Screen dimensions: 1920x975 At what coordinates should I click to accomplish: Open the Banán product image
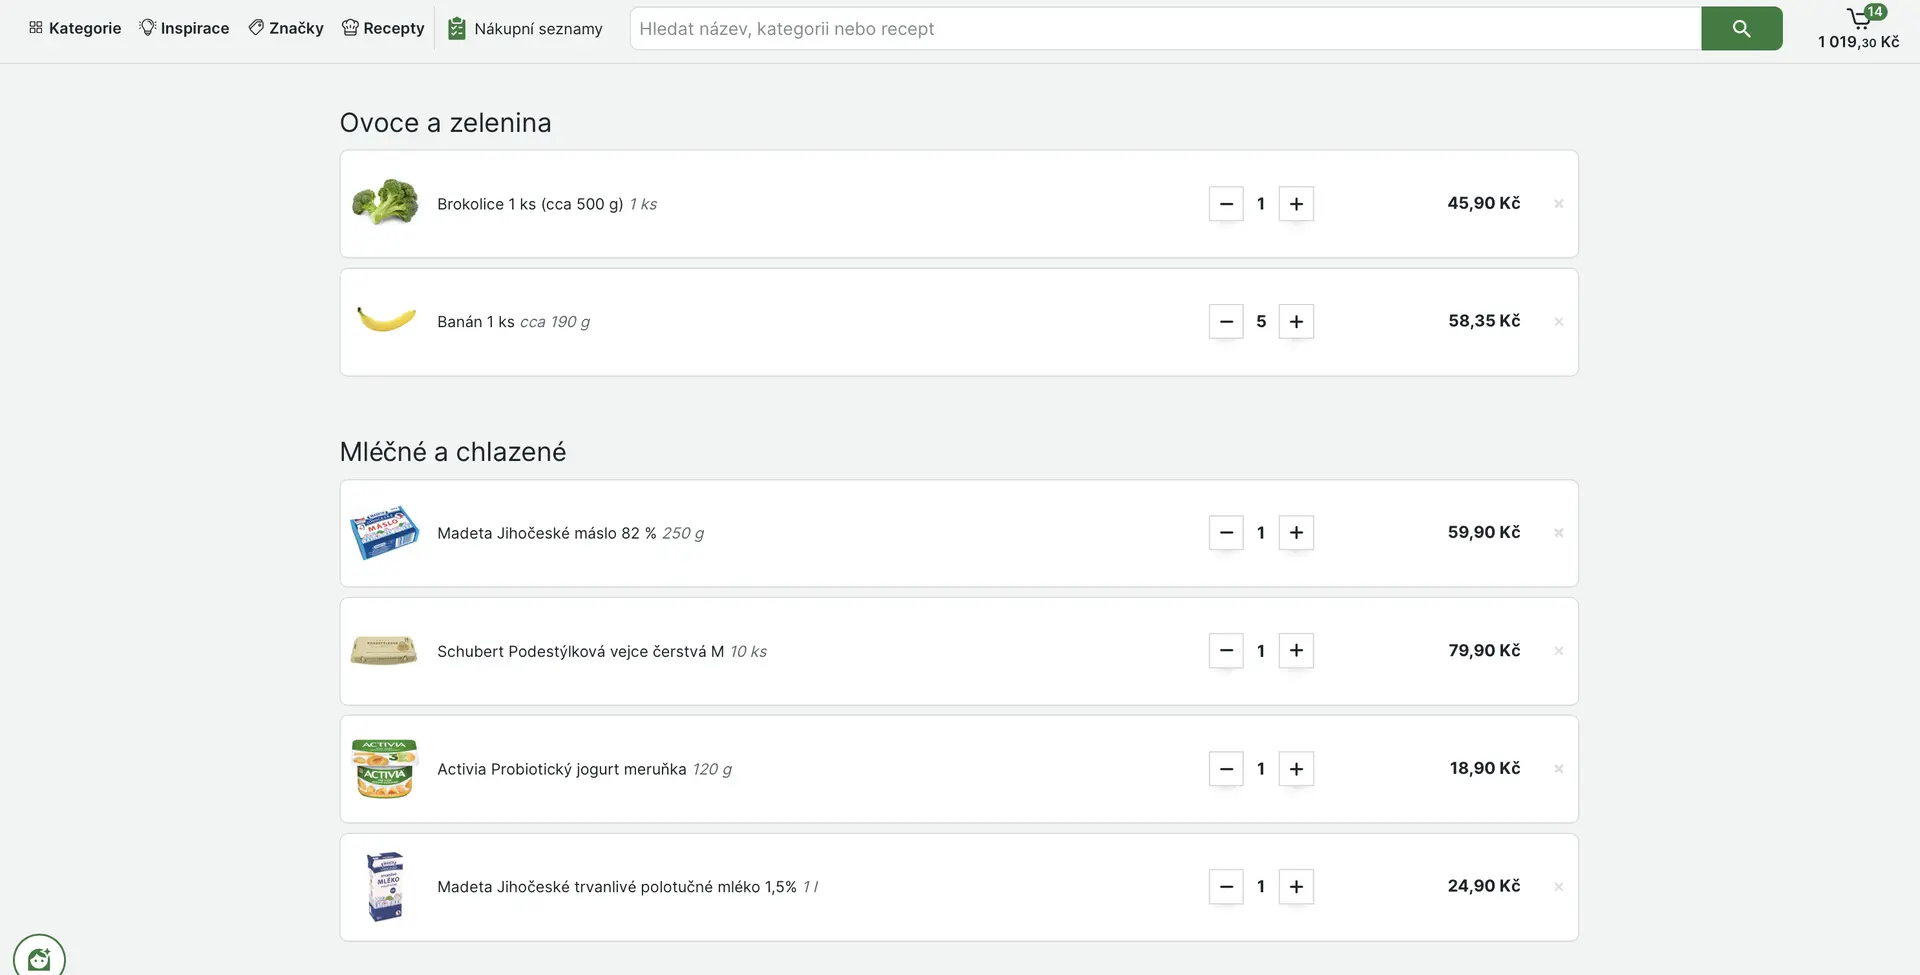click(386, 320)
